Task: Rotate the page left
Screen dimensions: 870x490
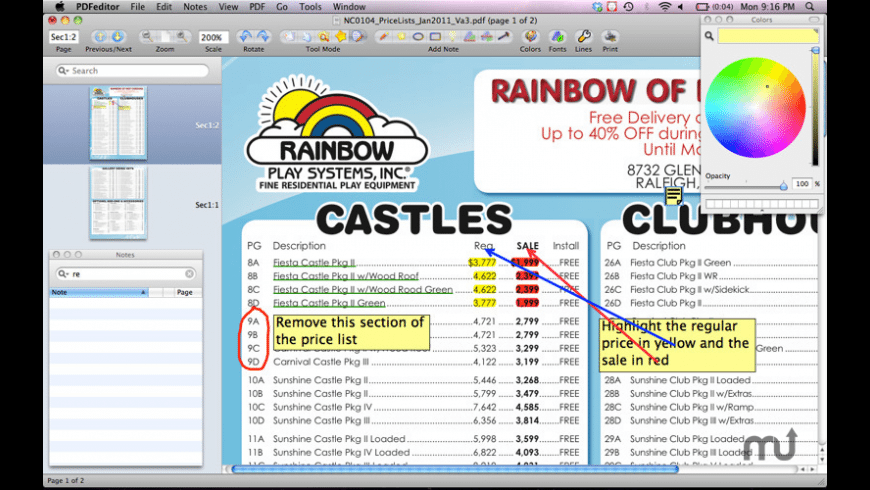Action: 245,37
